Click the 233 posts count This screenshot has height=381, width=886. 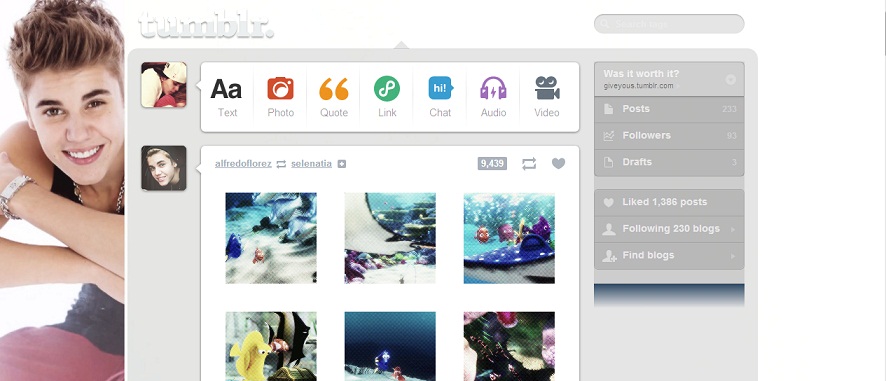coord(729,109)
